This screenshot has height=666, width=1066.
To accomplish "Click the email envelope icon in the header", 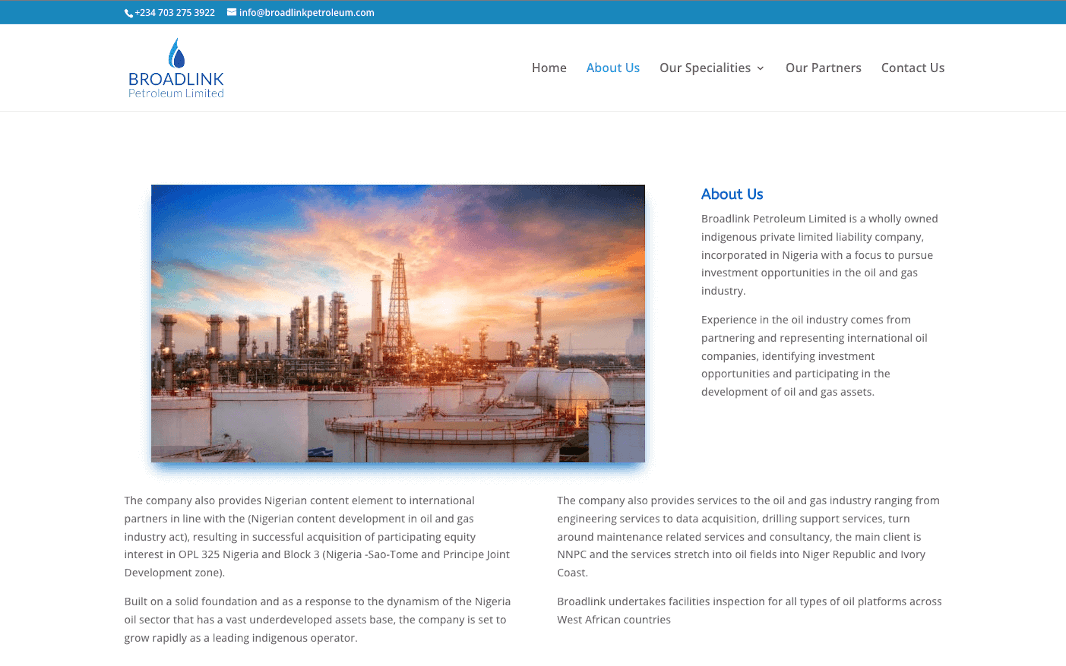I will click(x=229, y=12).
